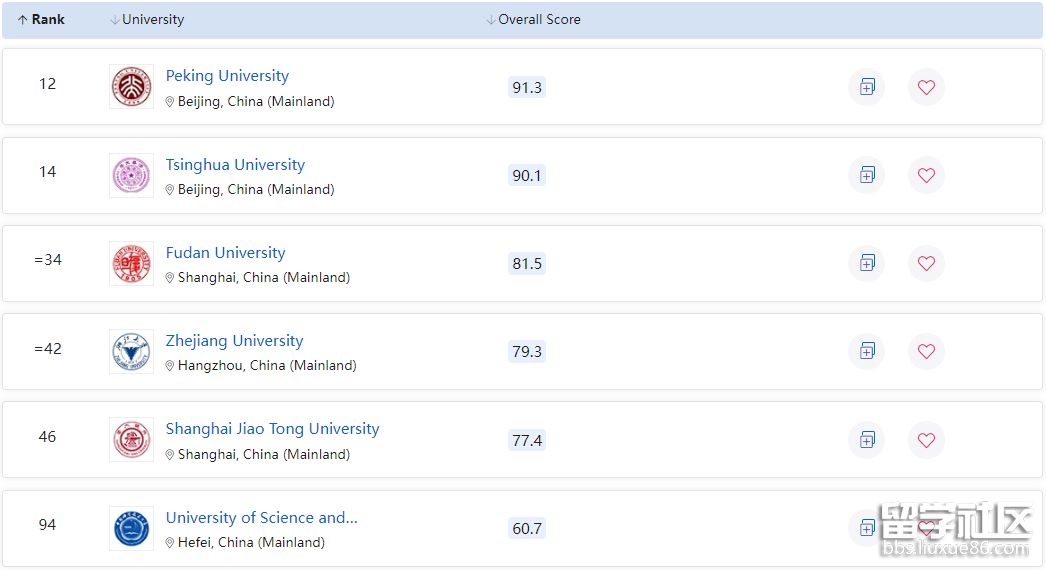The image size is (1046, 570).
Task: Click Zhejiang University logo
Action: tap(131, 352)
